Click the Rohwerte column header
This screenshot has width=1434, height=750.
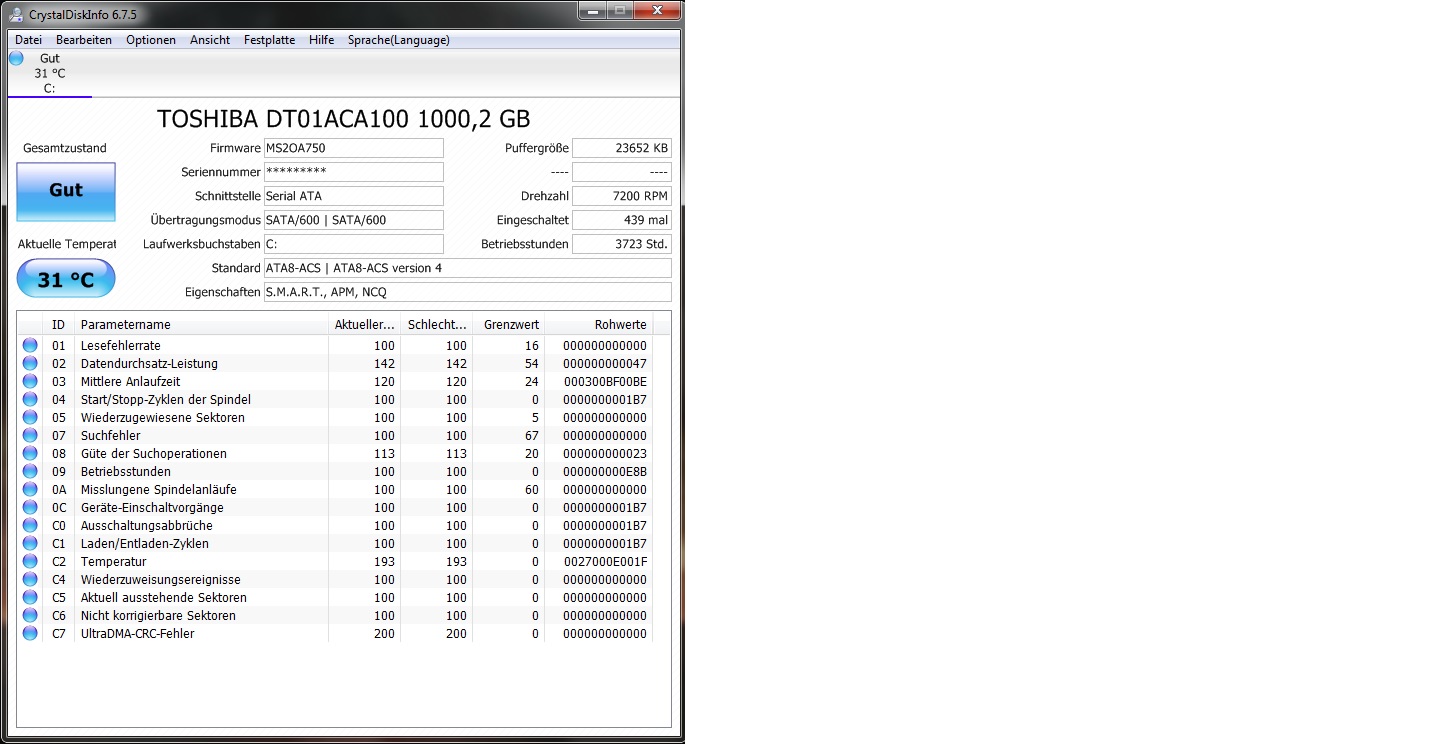pos(598,324)
